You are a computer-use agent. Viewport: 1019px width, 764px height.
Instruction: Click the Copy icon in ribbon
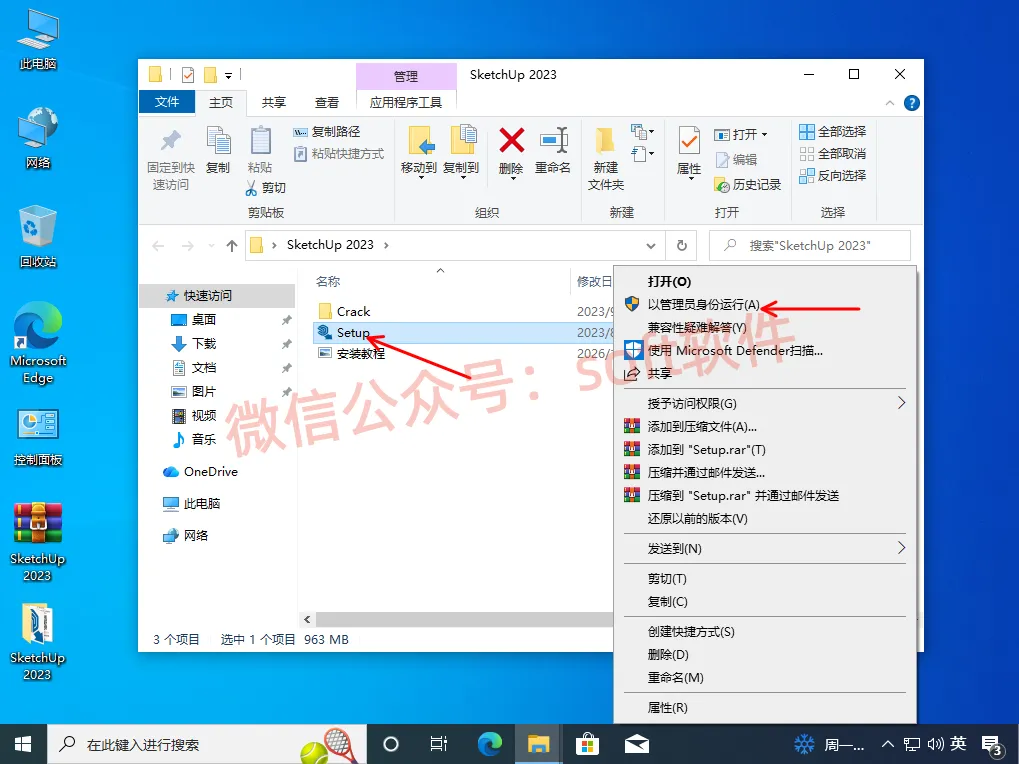(x=218, y=141)
